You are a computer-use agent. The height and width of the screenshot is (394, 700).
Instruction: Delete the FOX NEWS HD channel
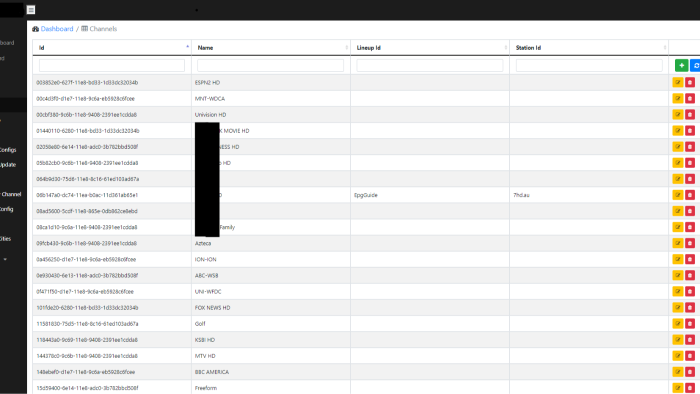[690, 307]
